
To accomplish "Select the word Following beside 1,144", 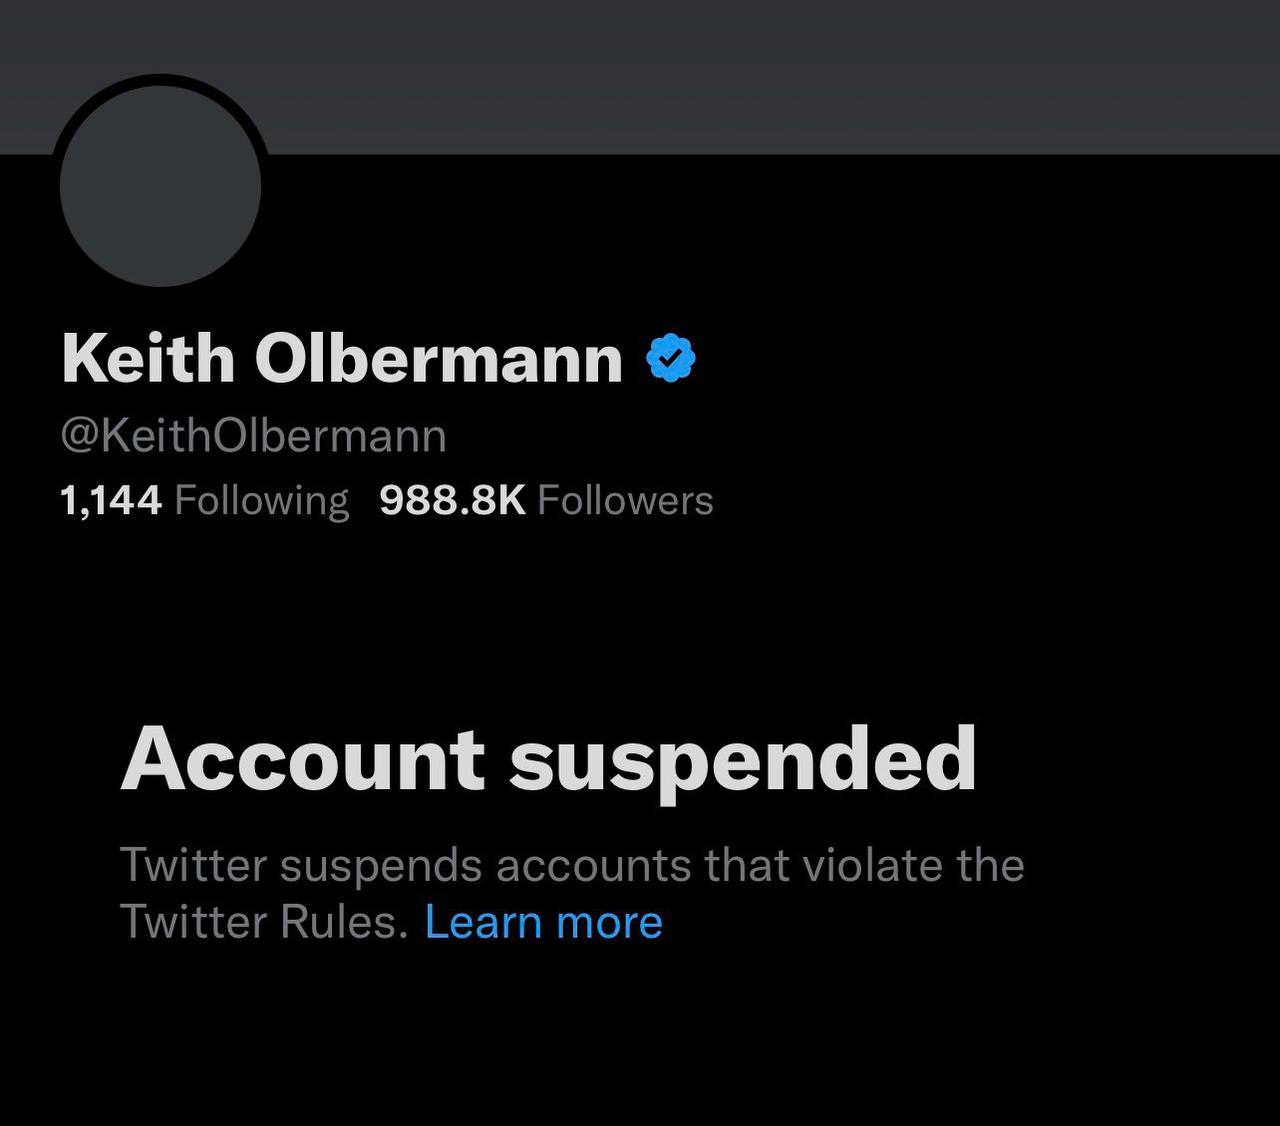I will click(262, 501).
